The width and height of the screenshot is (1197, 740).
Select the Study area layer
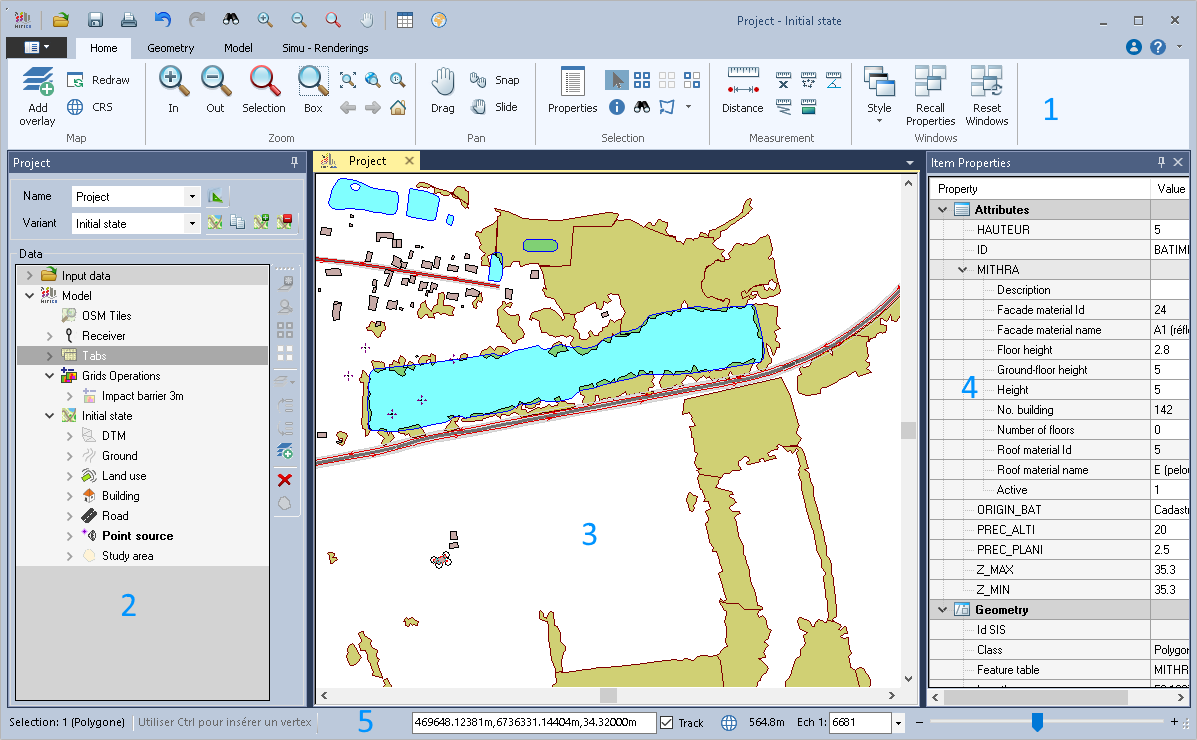127,555
